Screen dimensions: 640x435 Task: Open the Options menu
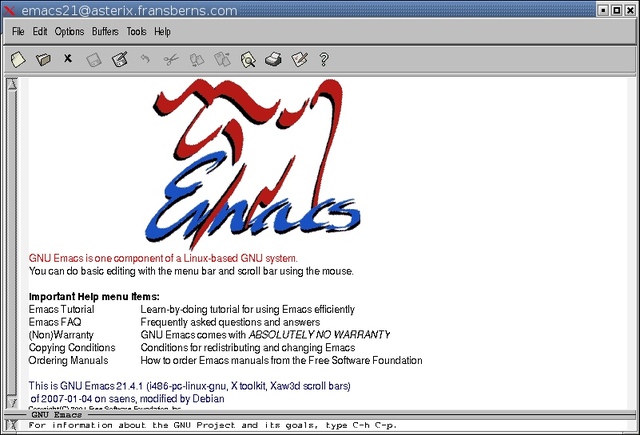coord(69,31)
